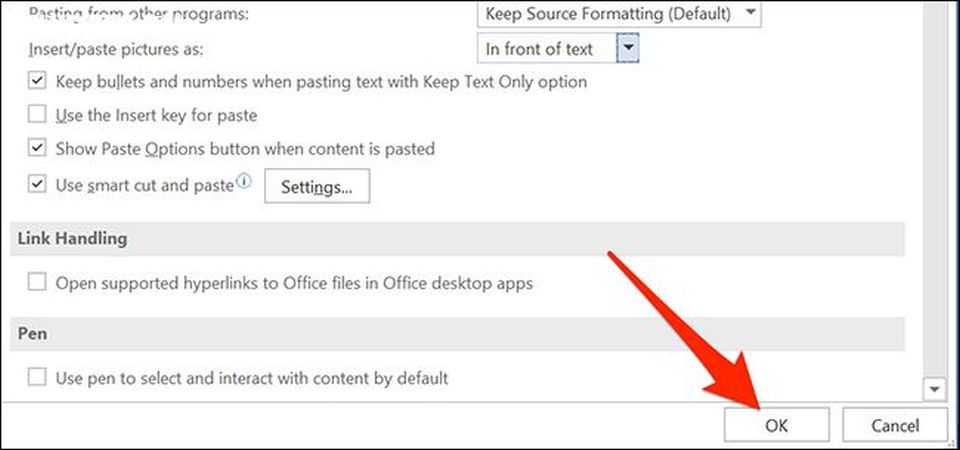The width and height of the screenshot is (960, 450).
Task: Enable Open supported hyperlinks in Office desktop apps
Action: (x=38, y=283)
